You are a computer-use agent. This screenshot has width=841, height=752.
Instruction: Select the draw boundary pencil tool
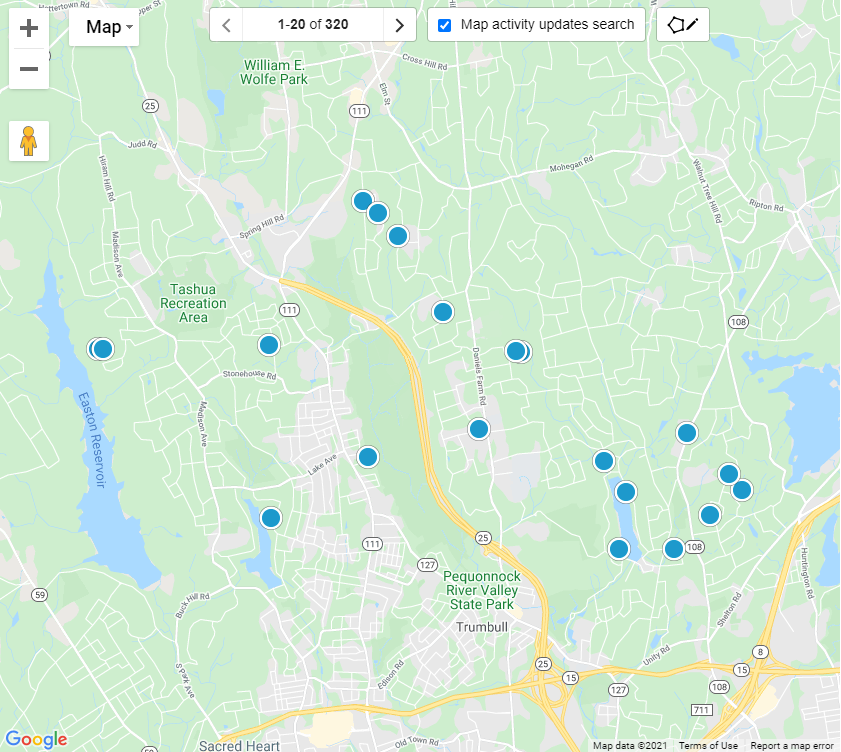point(683,24)
